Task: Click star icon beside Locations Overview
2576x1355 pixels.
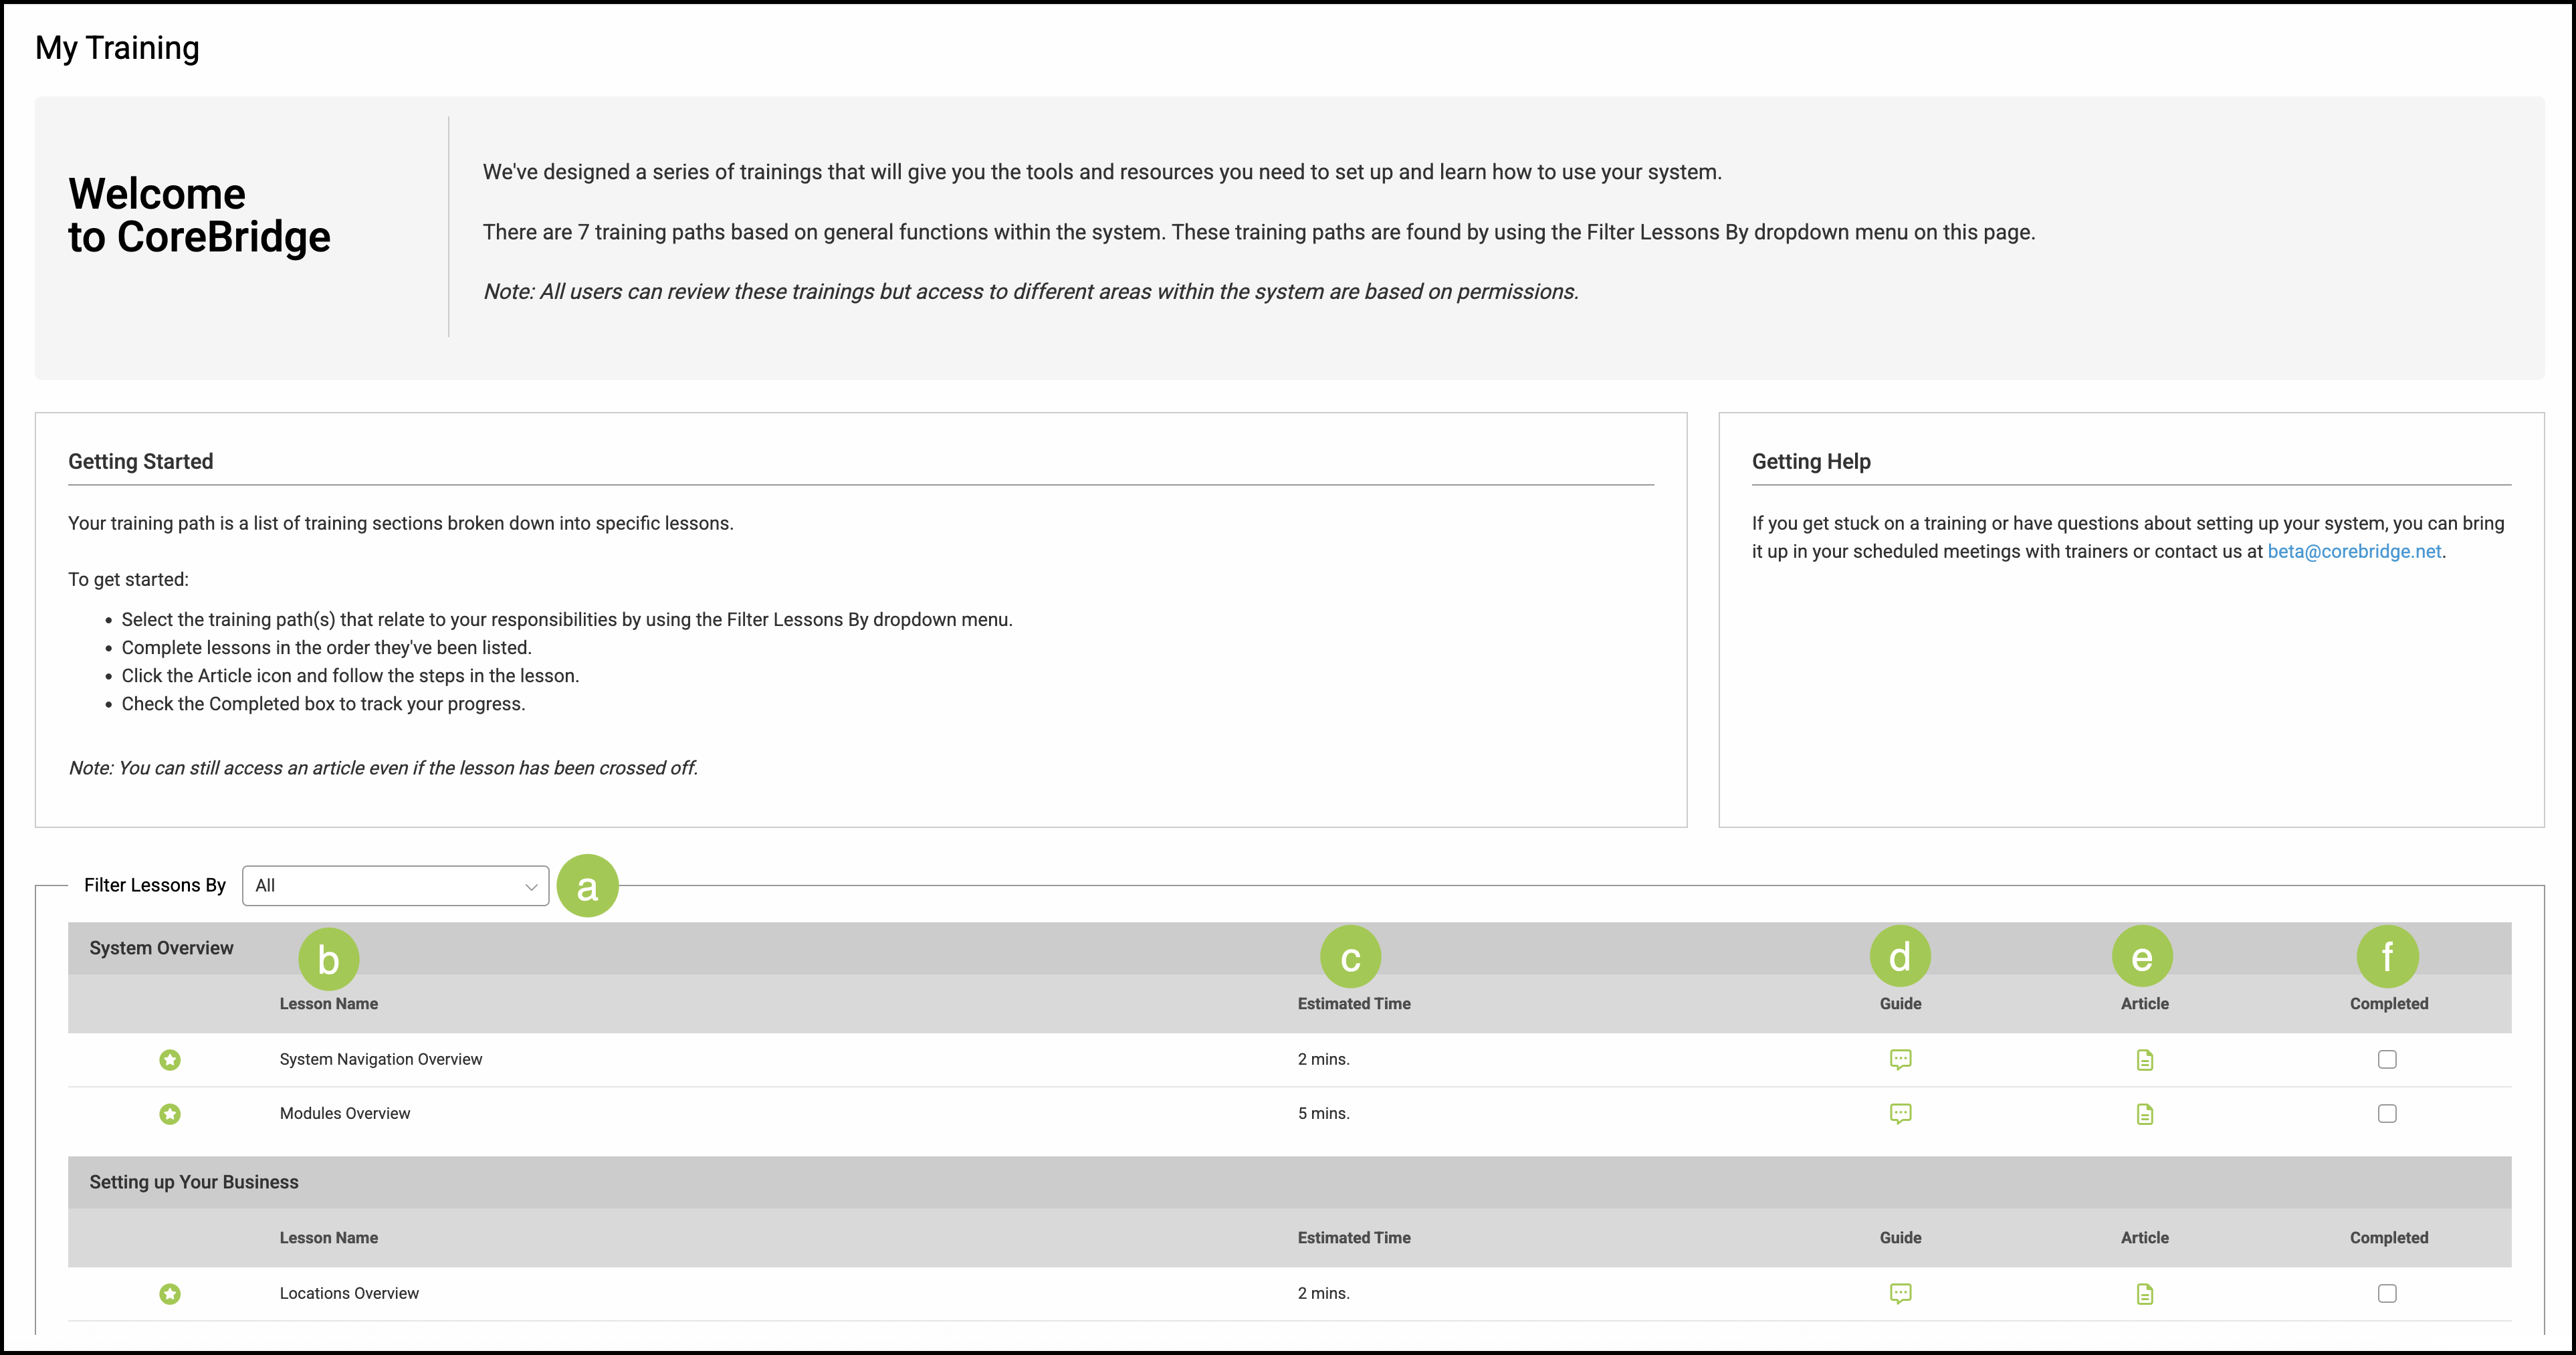Action: click(170, 1294)
